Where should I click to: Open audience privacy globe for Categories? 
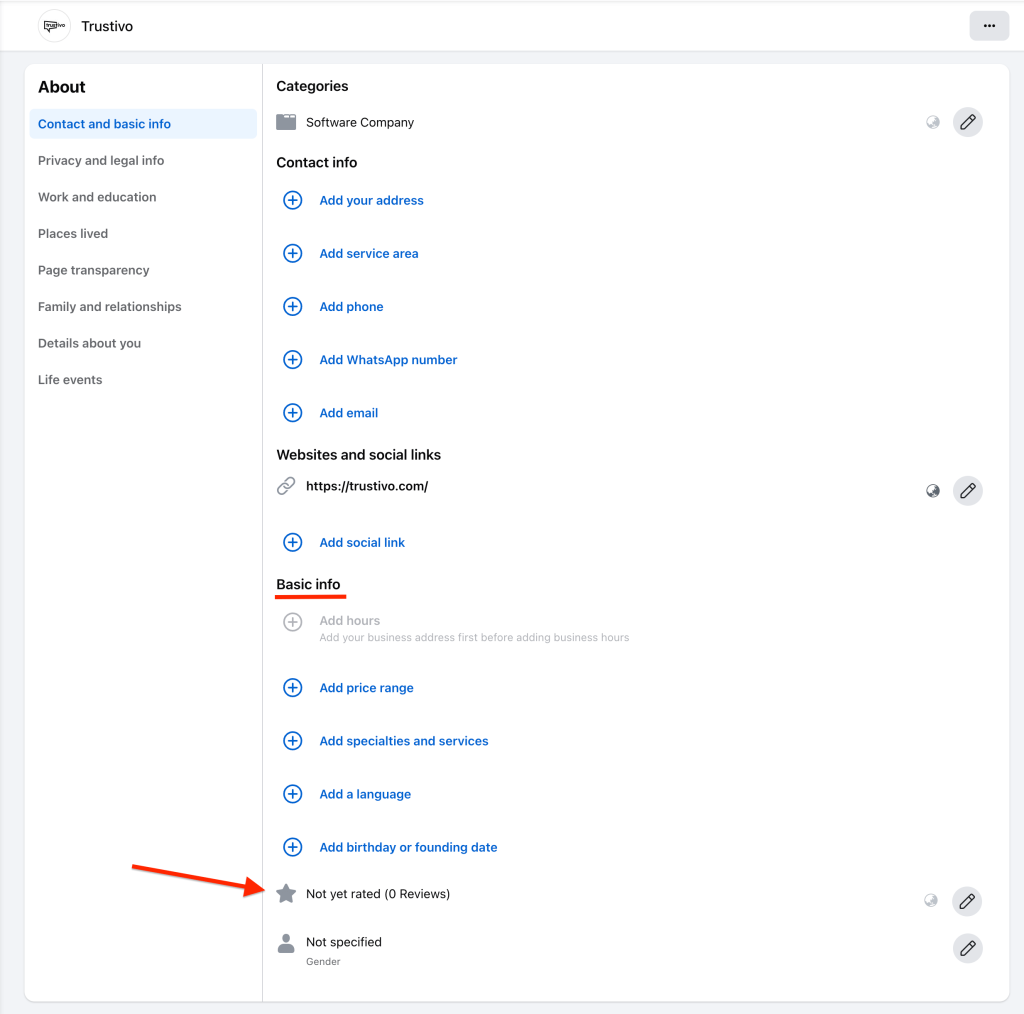pos(933,123)
